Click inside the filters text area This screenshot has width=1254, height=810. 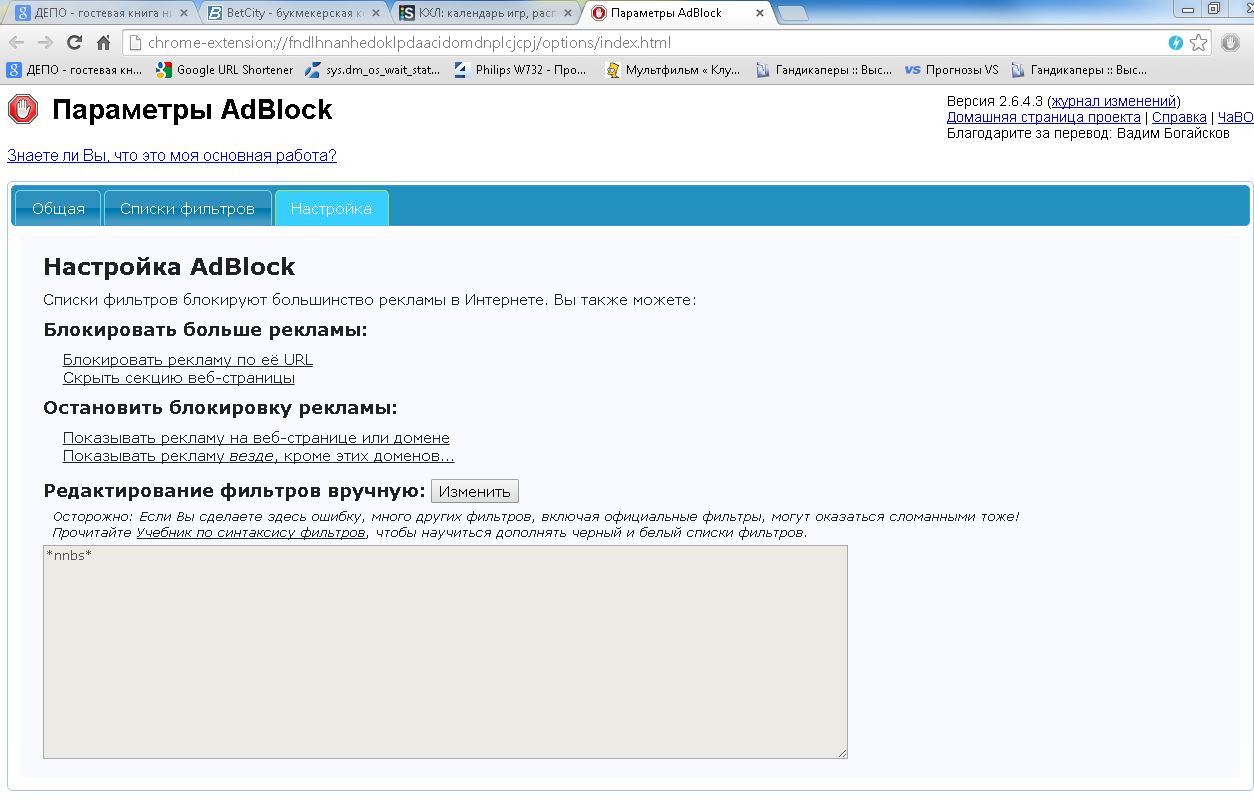click(x=445, y=651)
